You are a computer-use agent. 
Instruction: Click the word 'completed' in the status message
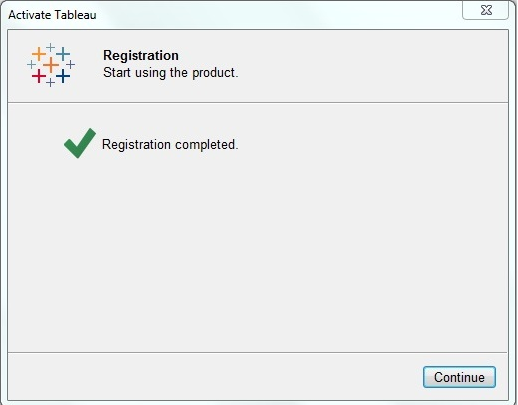pyautogui.click(x=207, y=145)
